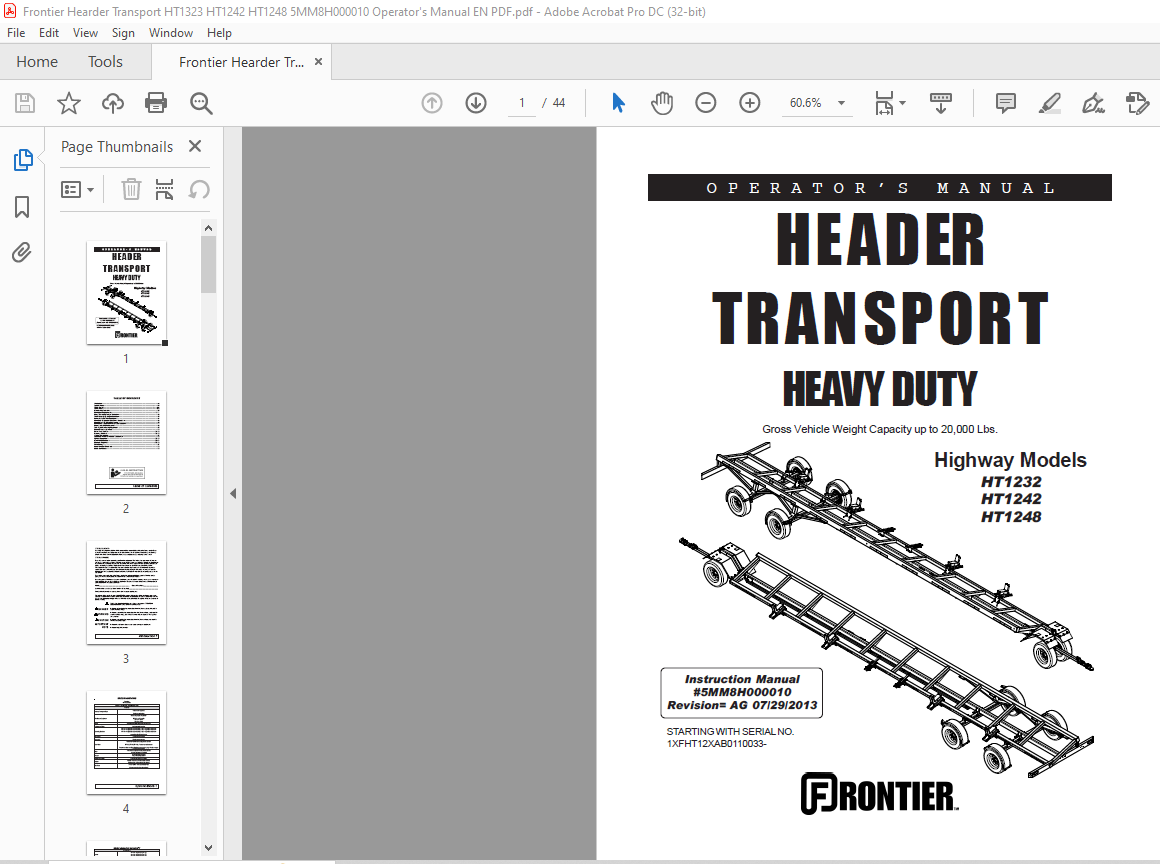Switch to the Home tab

click(x=37, y=62)
